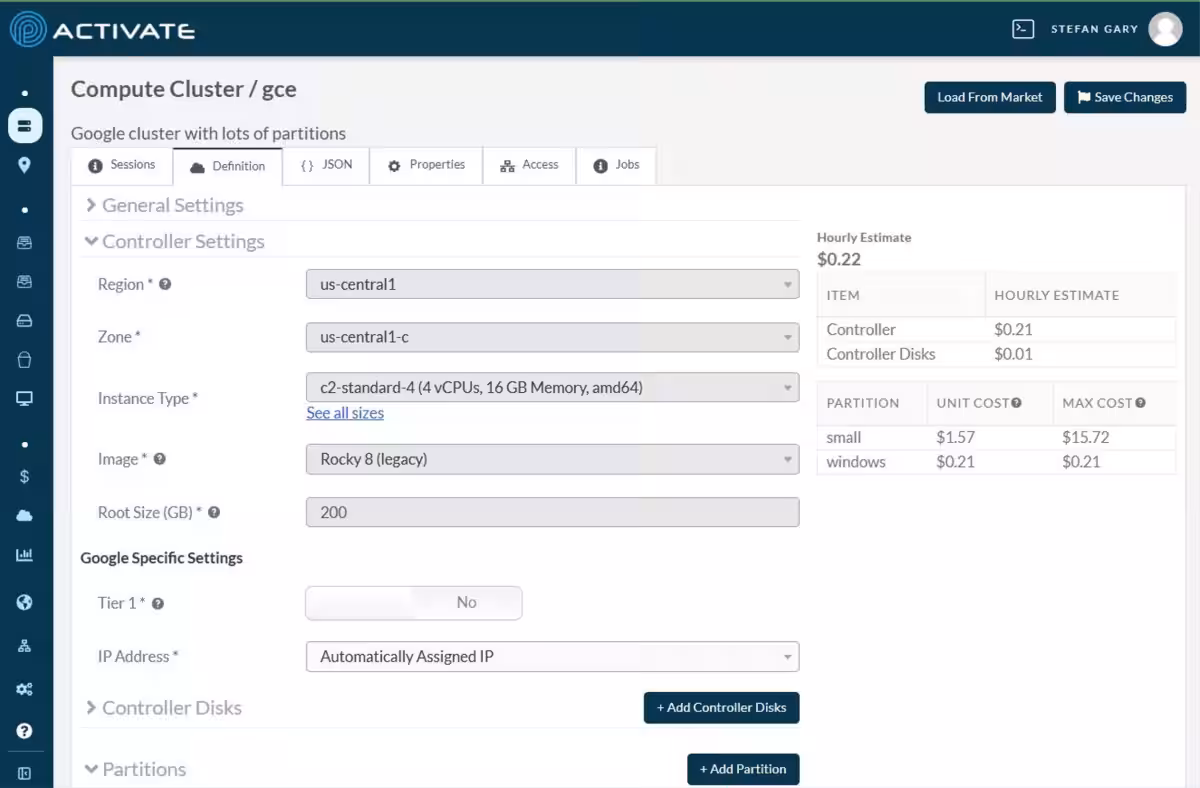The height and width of the screenshot is (788, 1200).
Task: Open the globe icon in sidebar
Action: pyautogui.click(x=25, y=602)
